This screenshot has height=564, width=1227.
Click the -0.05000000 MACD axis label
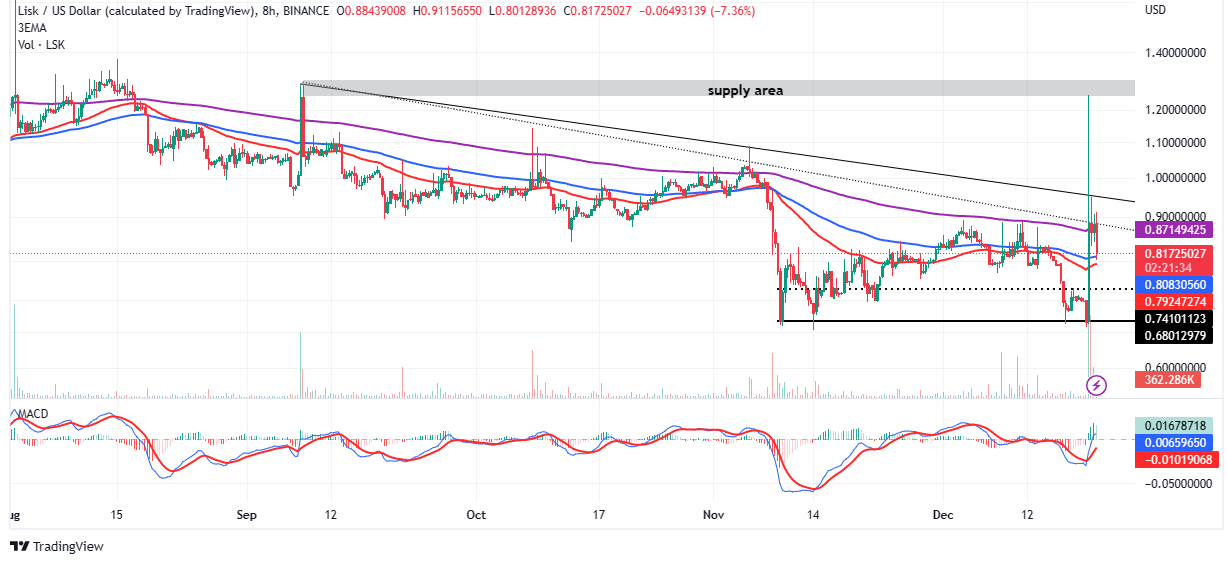pos(1176,483)
